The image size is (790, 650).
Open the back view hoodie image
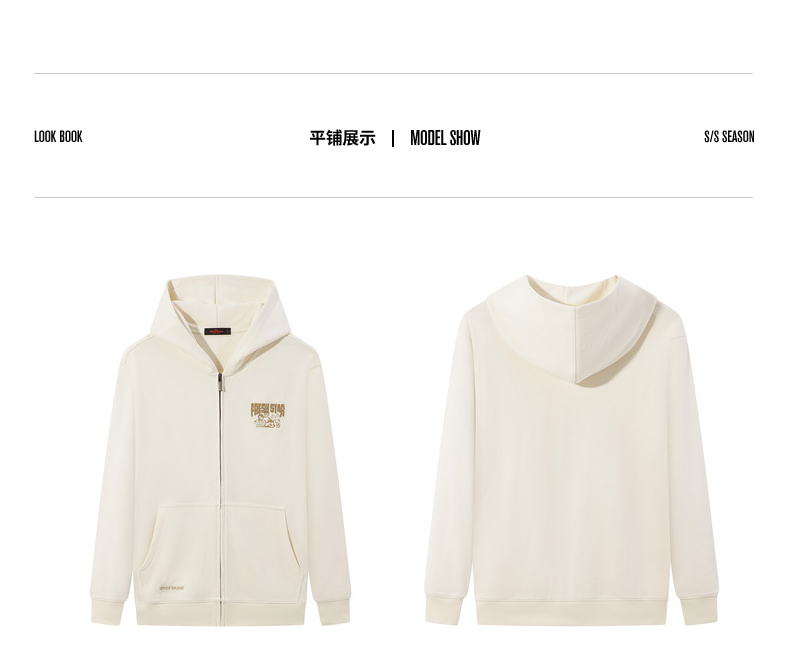coord(571,449)
